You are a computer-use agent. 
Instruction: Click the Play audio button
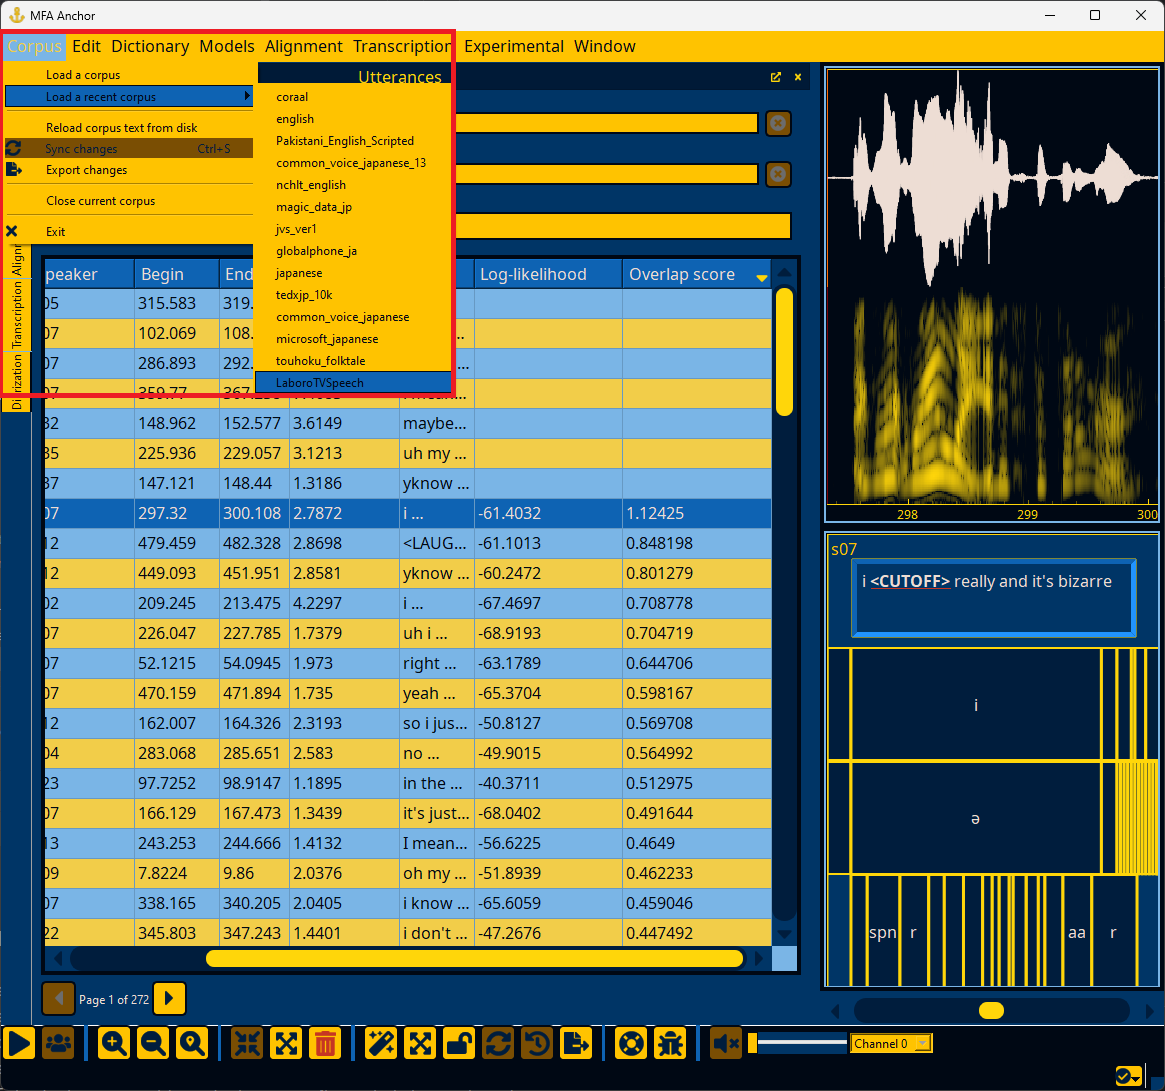click(x=19, y=1043)
